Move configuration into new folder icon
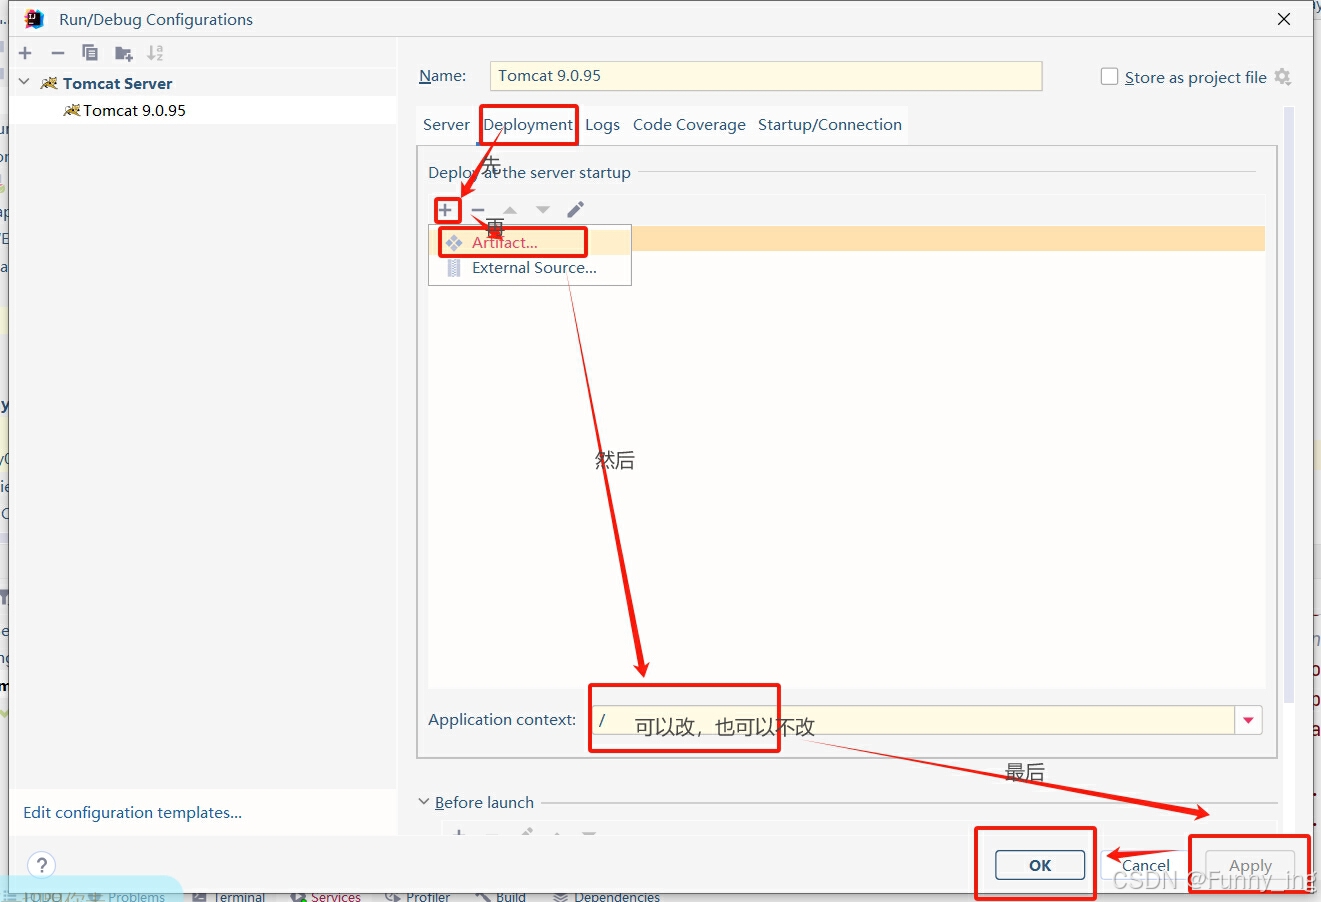The image size is (1321, 902). (123, 53)
